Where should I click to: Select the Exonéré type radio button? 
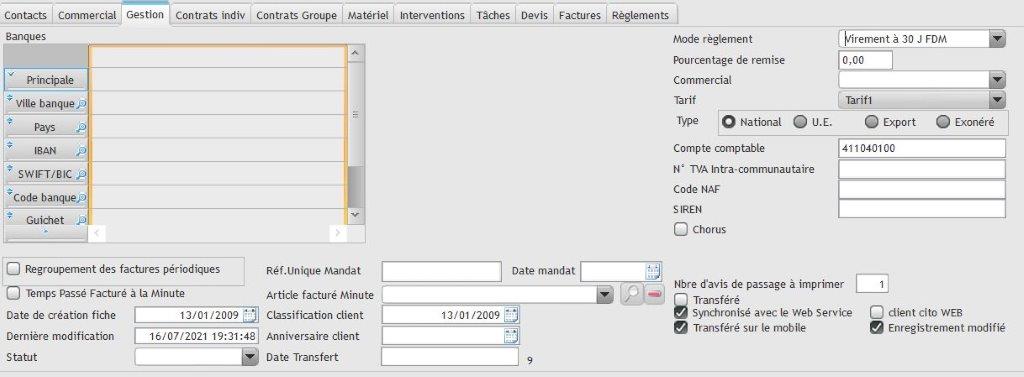942,122
